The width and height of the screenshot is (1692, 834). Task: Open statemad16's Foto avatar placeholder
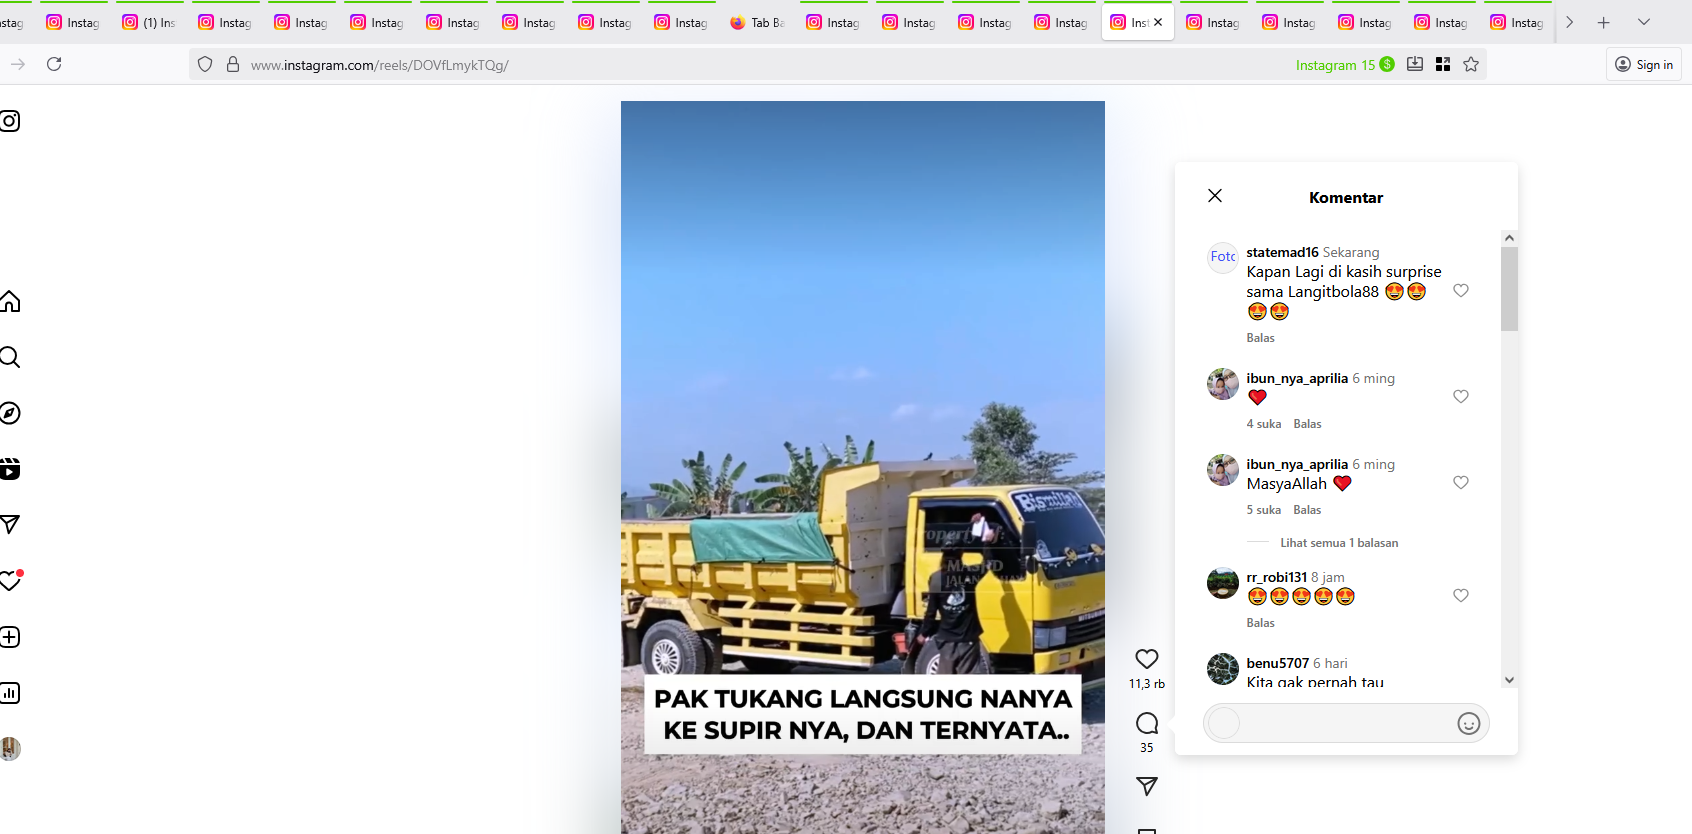(1222, 257)
